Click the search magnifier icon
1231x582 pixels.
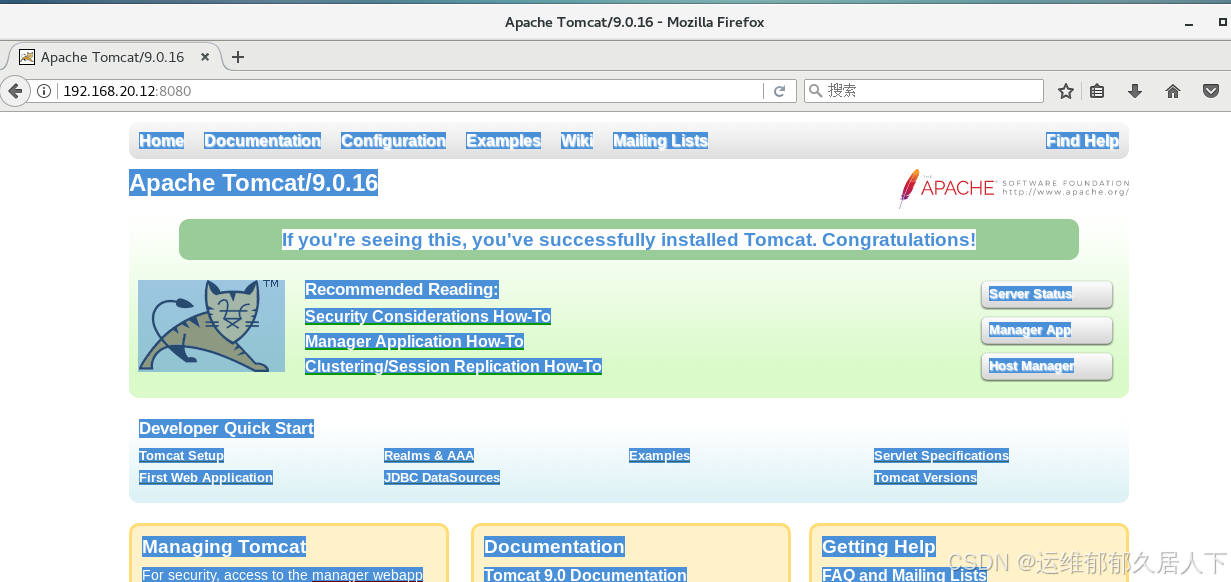pos(816,91)
